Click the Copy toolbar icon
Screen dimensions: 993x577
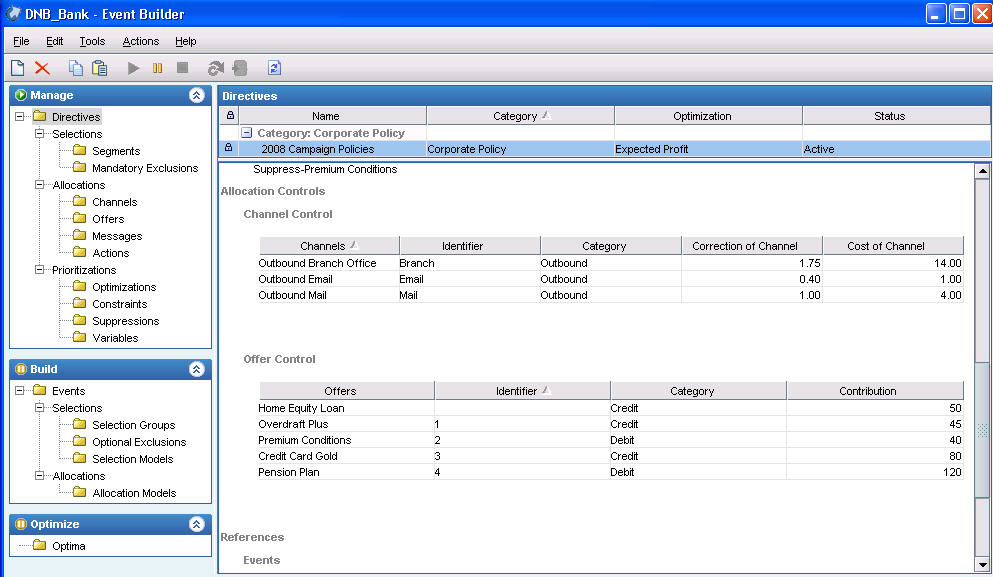[75, 68]
